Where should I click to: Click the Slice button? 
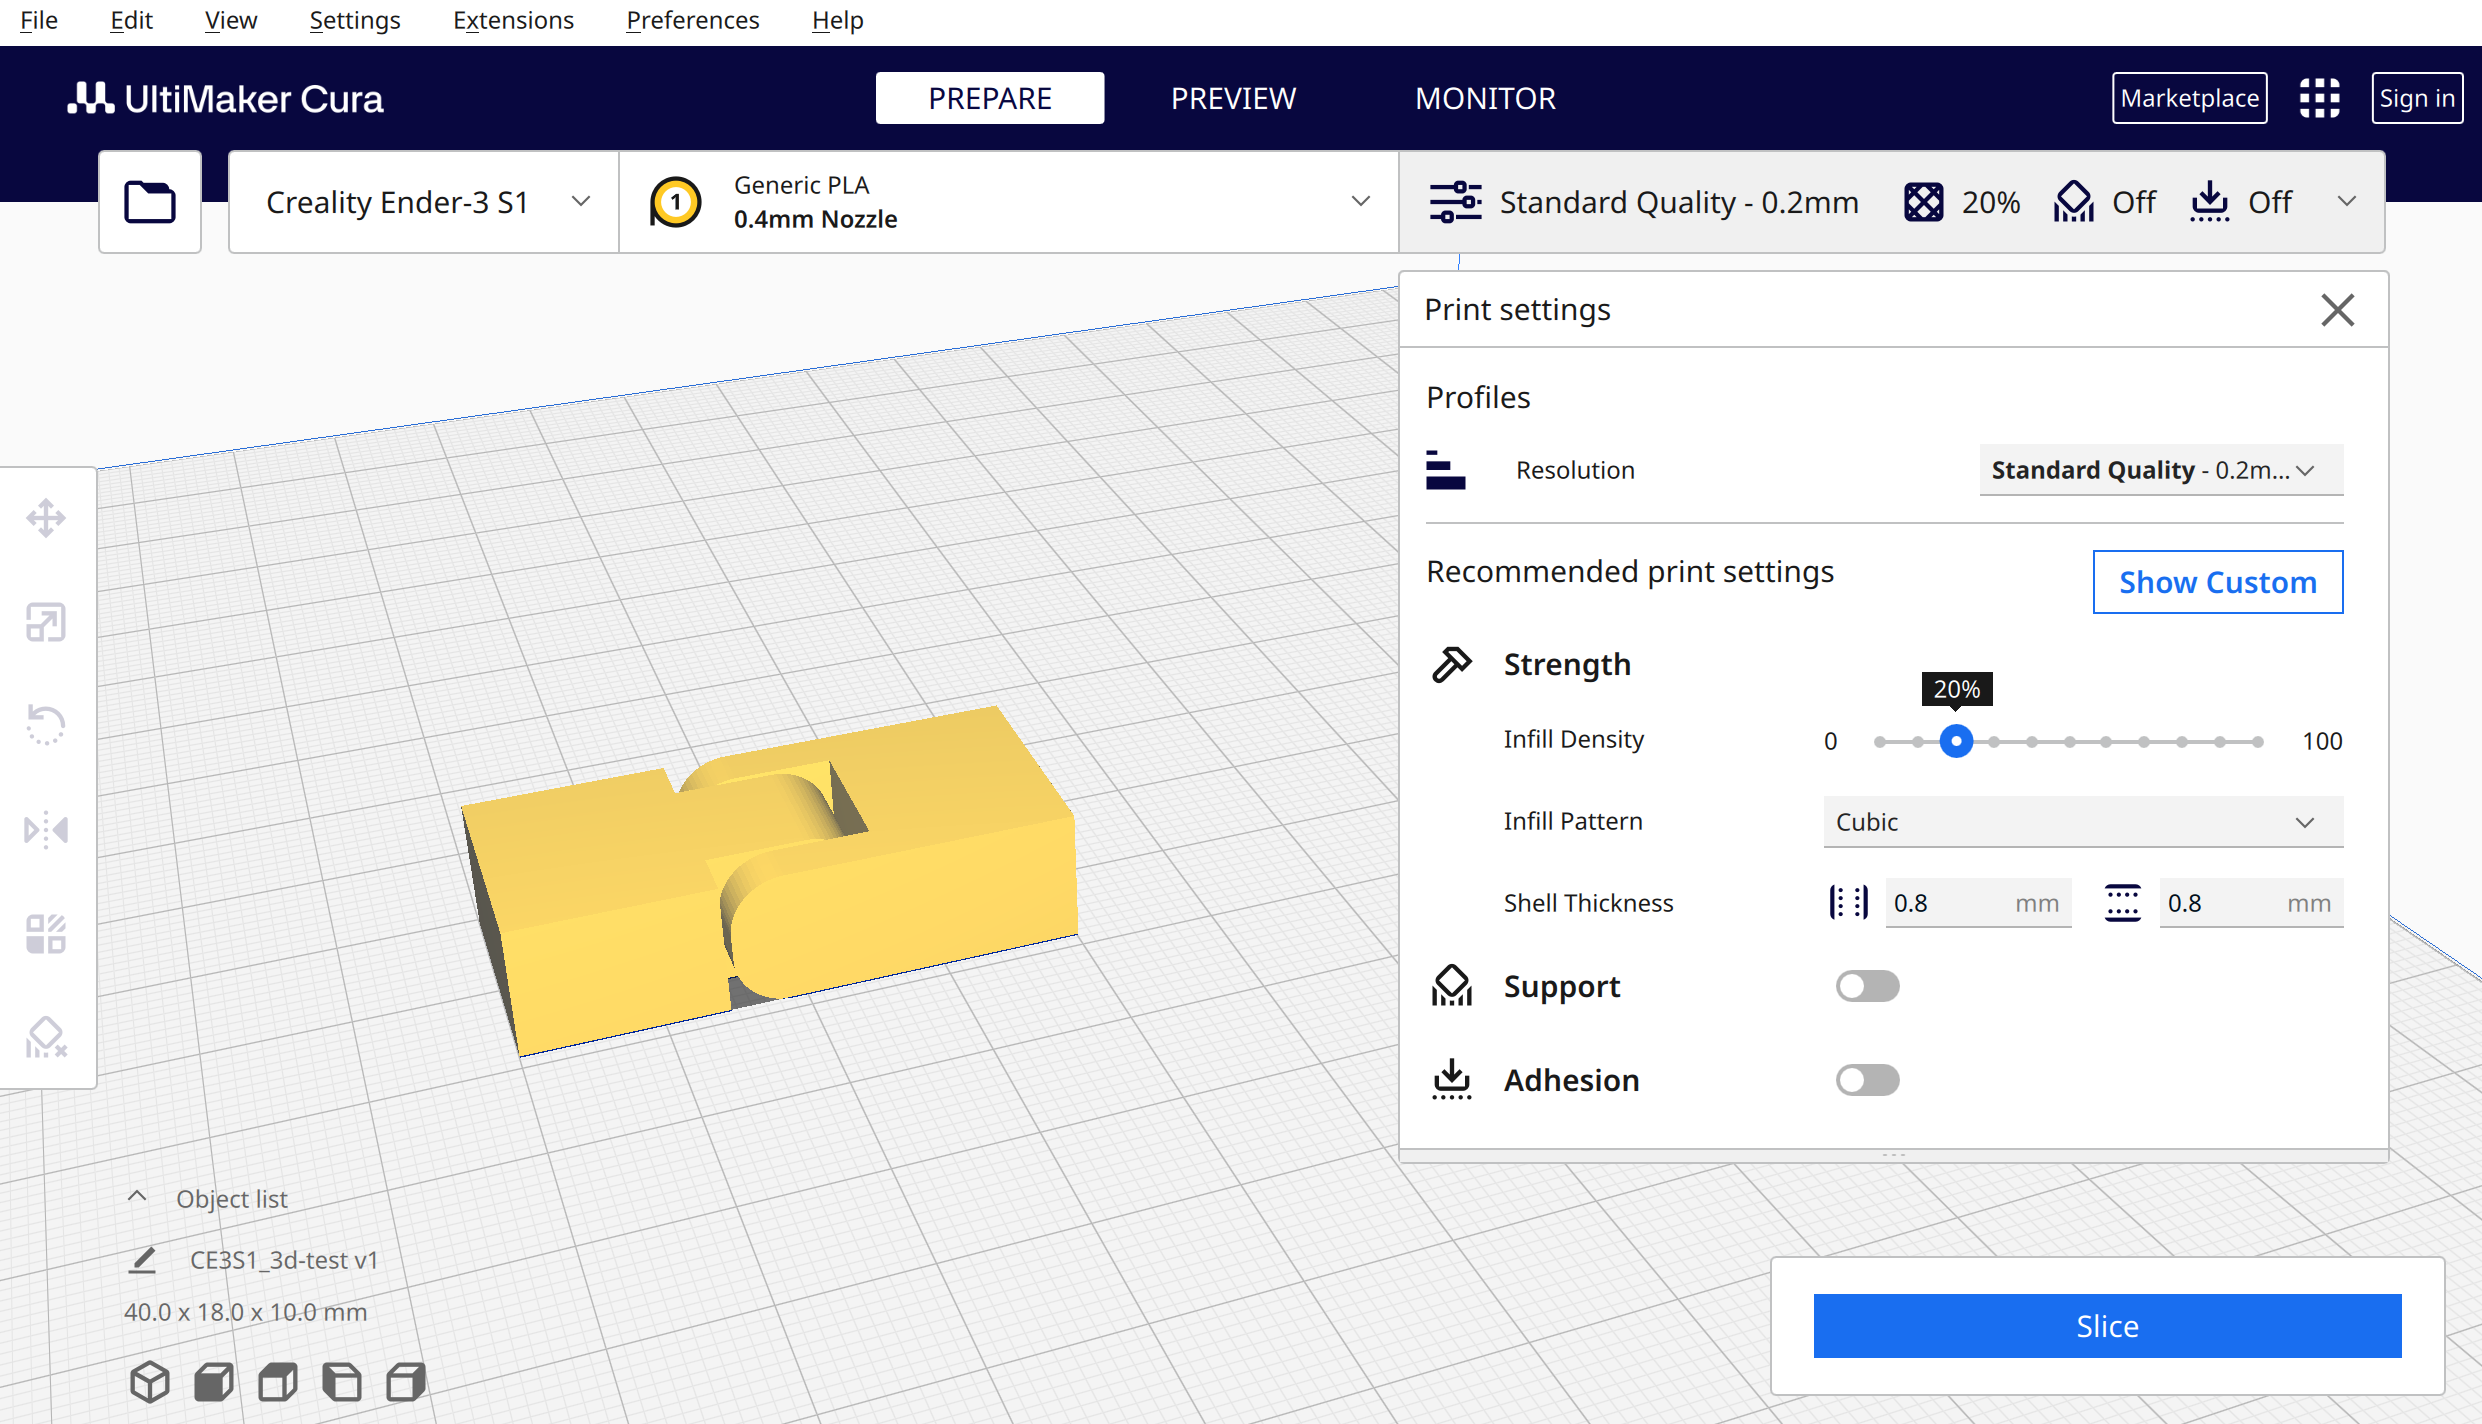(2107, 1326)
